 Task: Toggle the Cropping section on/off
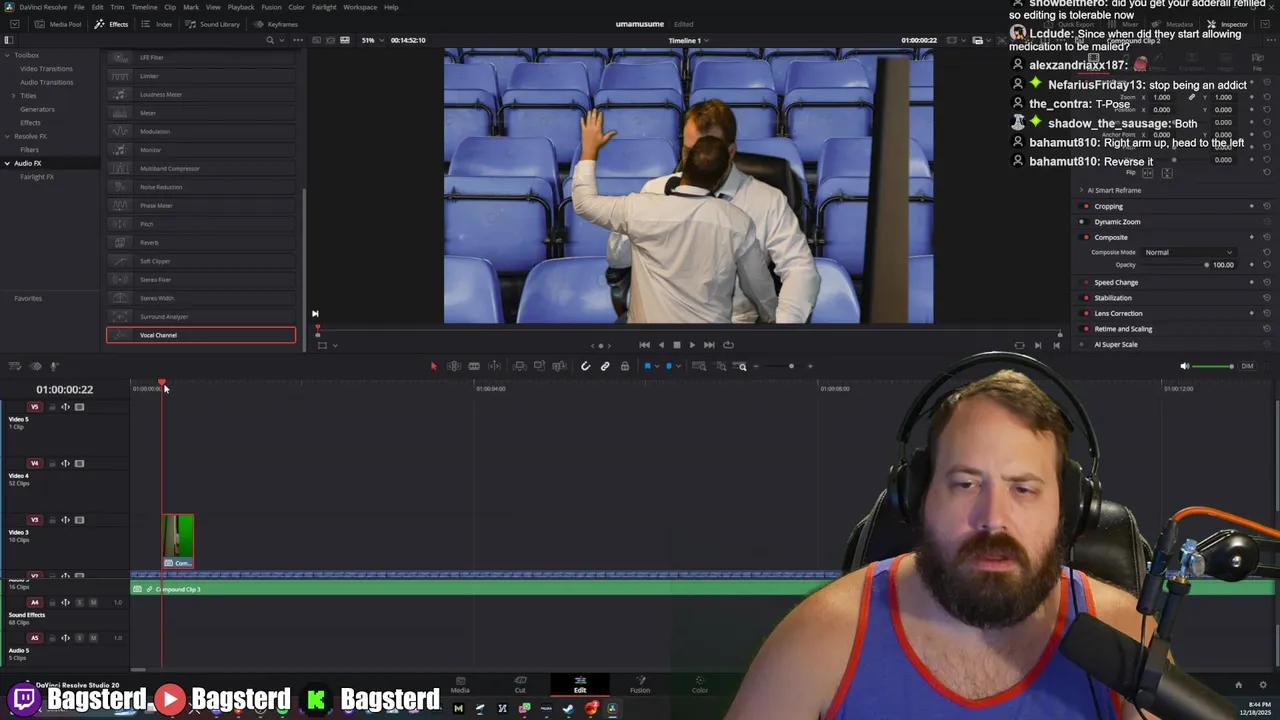(1085, 207)
